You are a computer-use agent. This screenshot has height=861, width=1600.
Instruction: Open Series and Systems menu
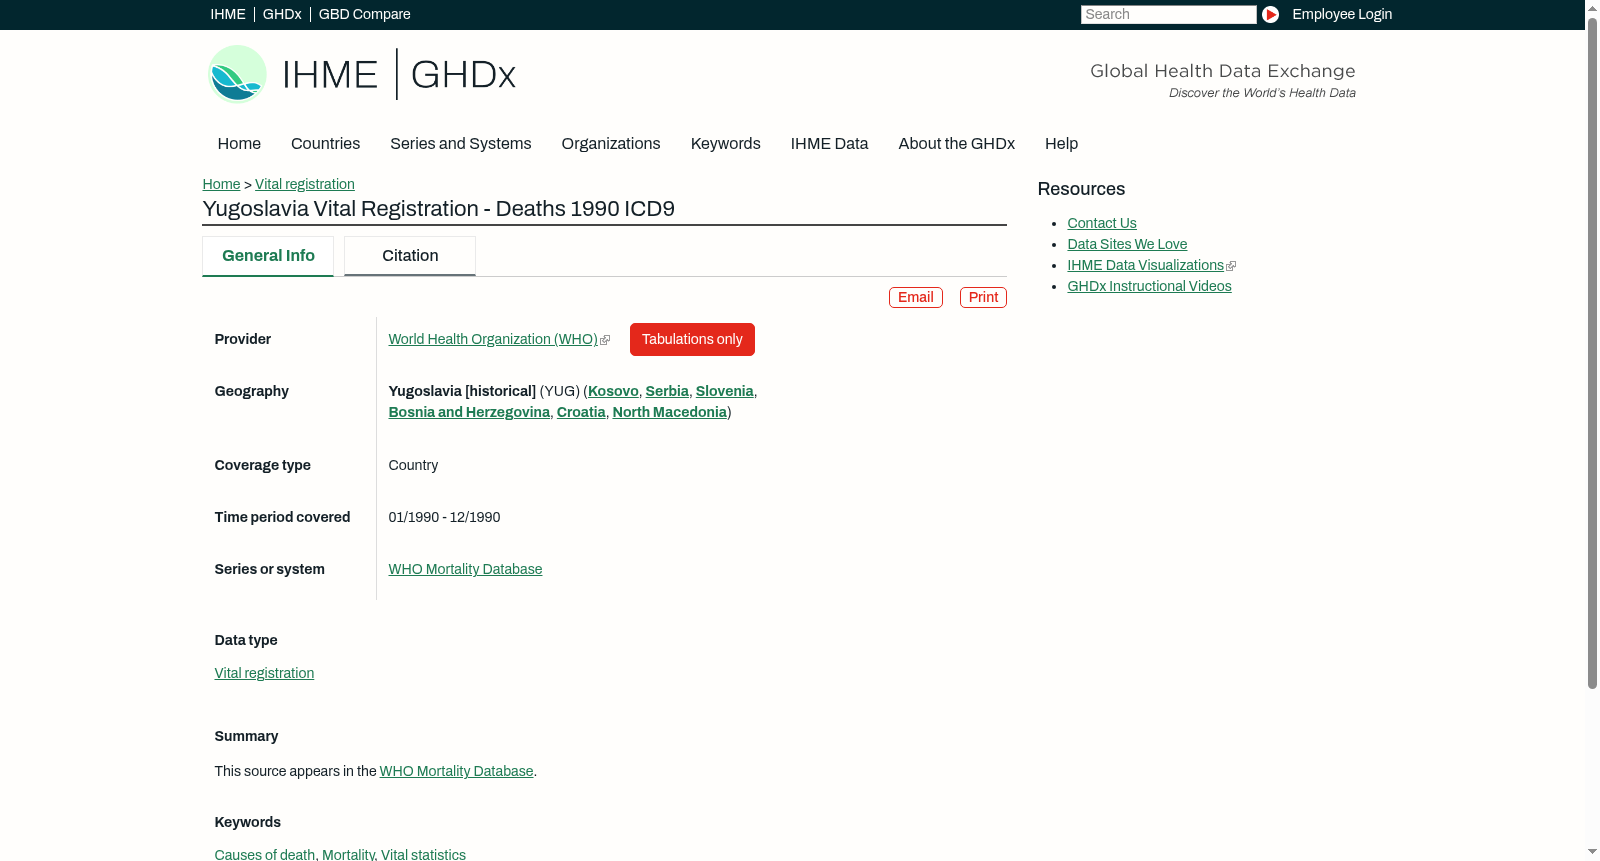point(460,144)
